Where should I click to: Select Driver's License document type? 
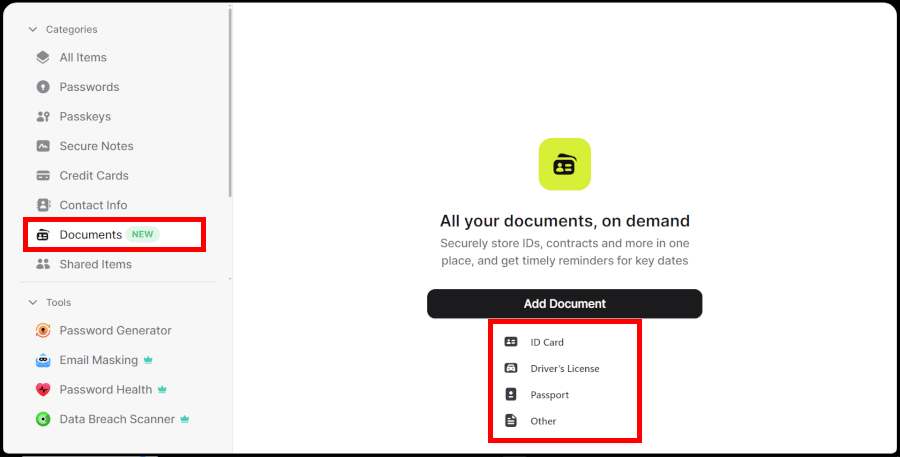coord(564,369)
